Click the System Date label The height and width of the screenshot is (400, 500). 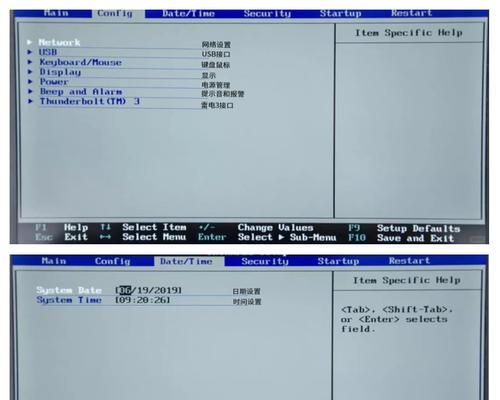[x=69, y=290]
